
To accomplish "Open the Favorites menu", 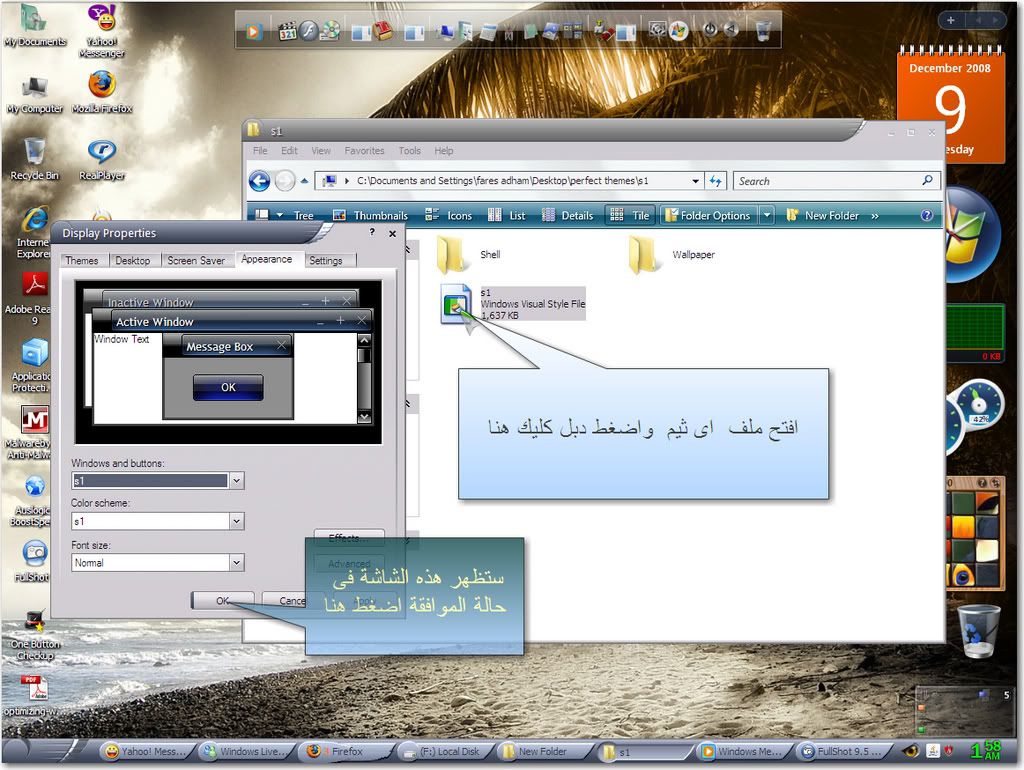I will [x=364, y=151].
